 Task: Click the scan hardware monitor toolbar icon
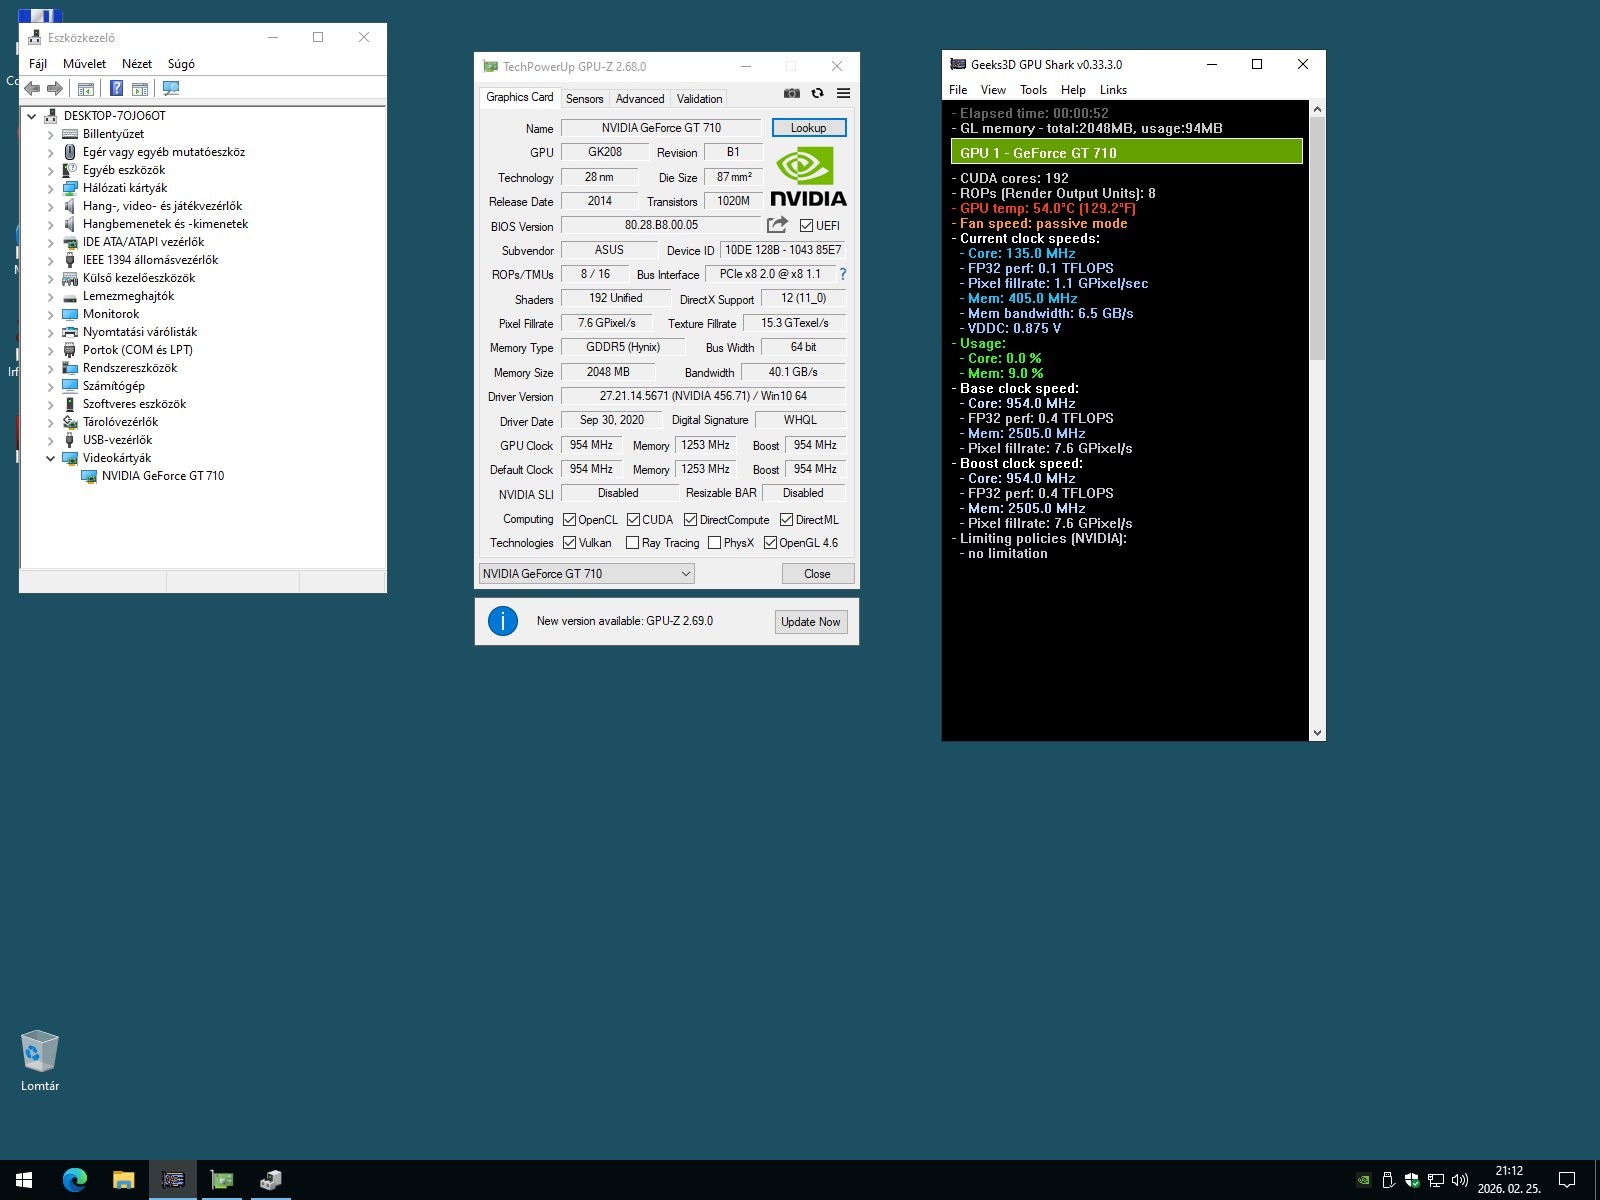[x=171, y=89]
